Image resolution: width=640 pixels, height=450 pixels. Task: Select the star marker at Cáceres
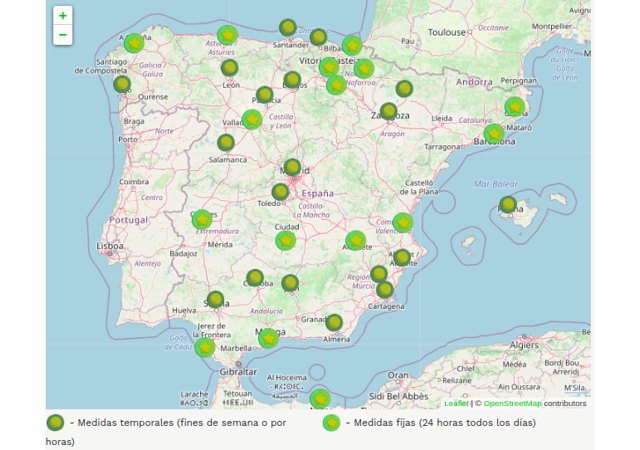(202, 220)
